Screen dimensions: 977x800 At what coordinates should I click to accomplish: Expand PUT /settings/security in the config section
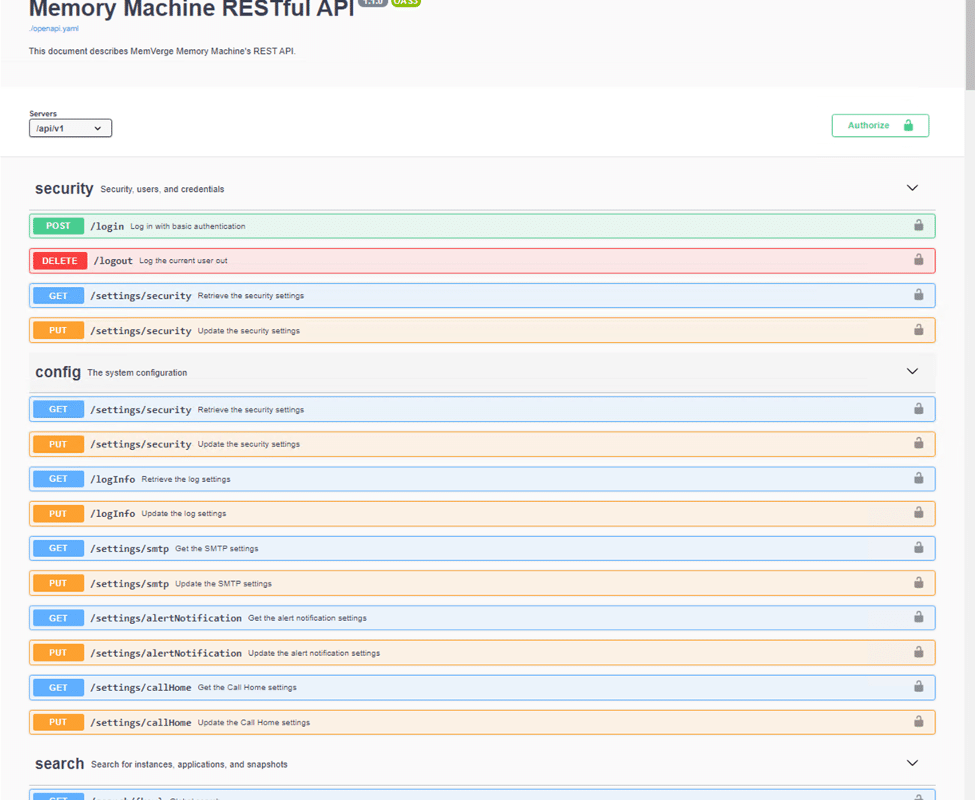coord(482,444)
